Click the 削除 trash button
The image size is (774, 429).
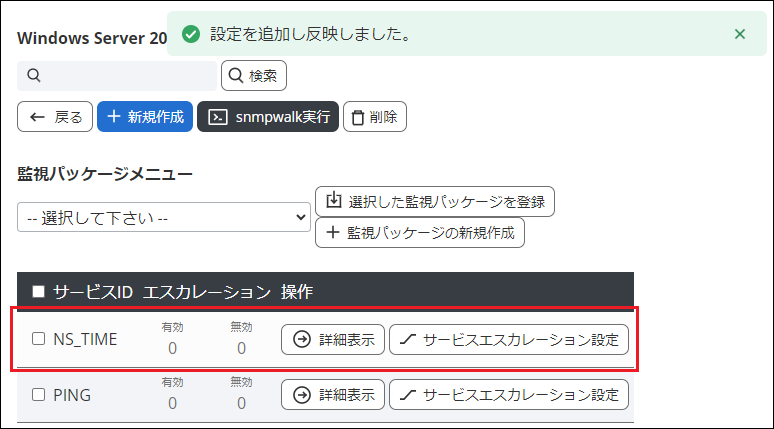[x=374, y=117]
